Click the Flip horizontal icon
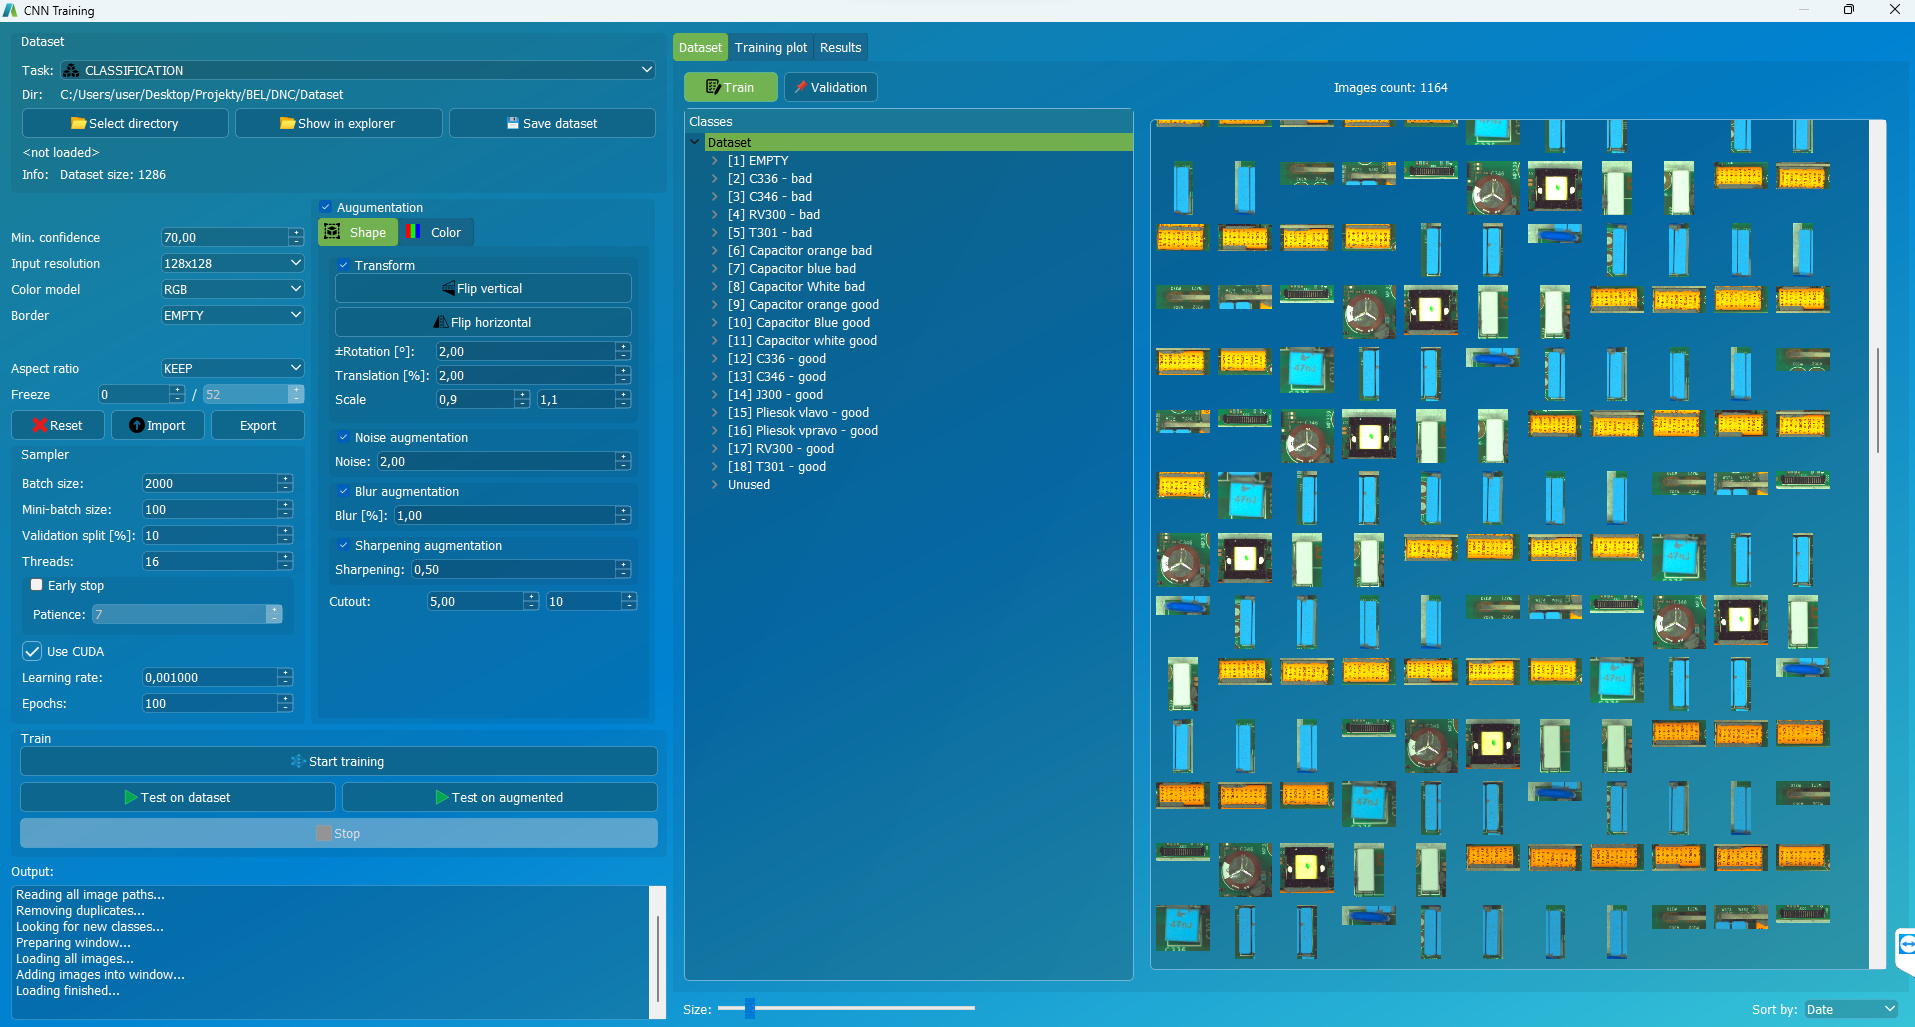The width and height of the screenshot is (1915, 1027). [x=441, y=323]
